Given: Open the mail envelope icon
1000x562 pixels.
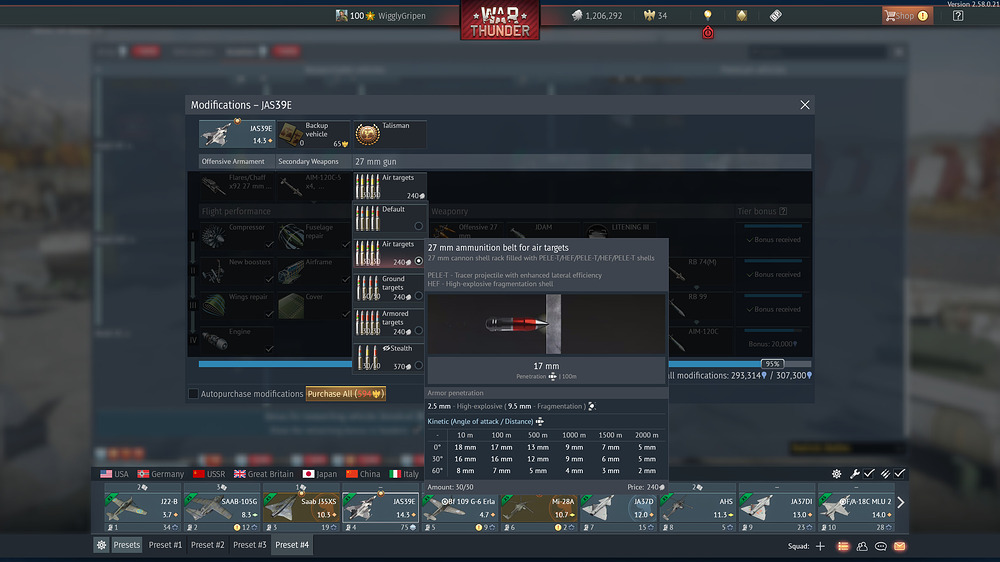Looking at the screenshot, I should (x=900, y=546).
